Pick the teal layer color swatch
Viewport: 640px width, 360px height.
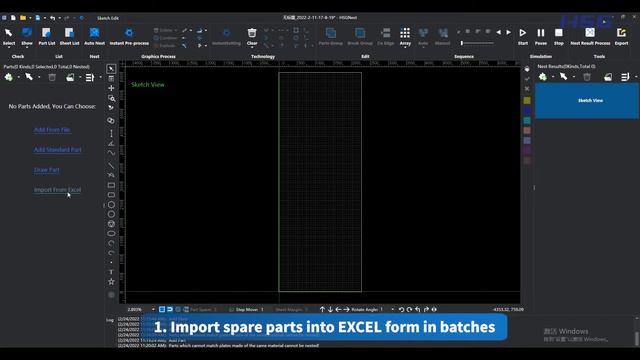click(527, 120)
